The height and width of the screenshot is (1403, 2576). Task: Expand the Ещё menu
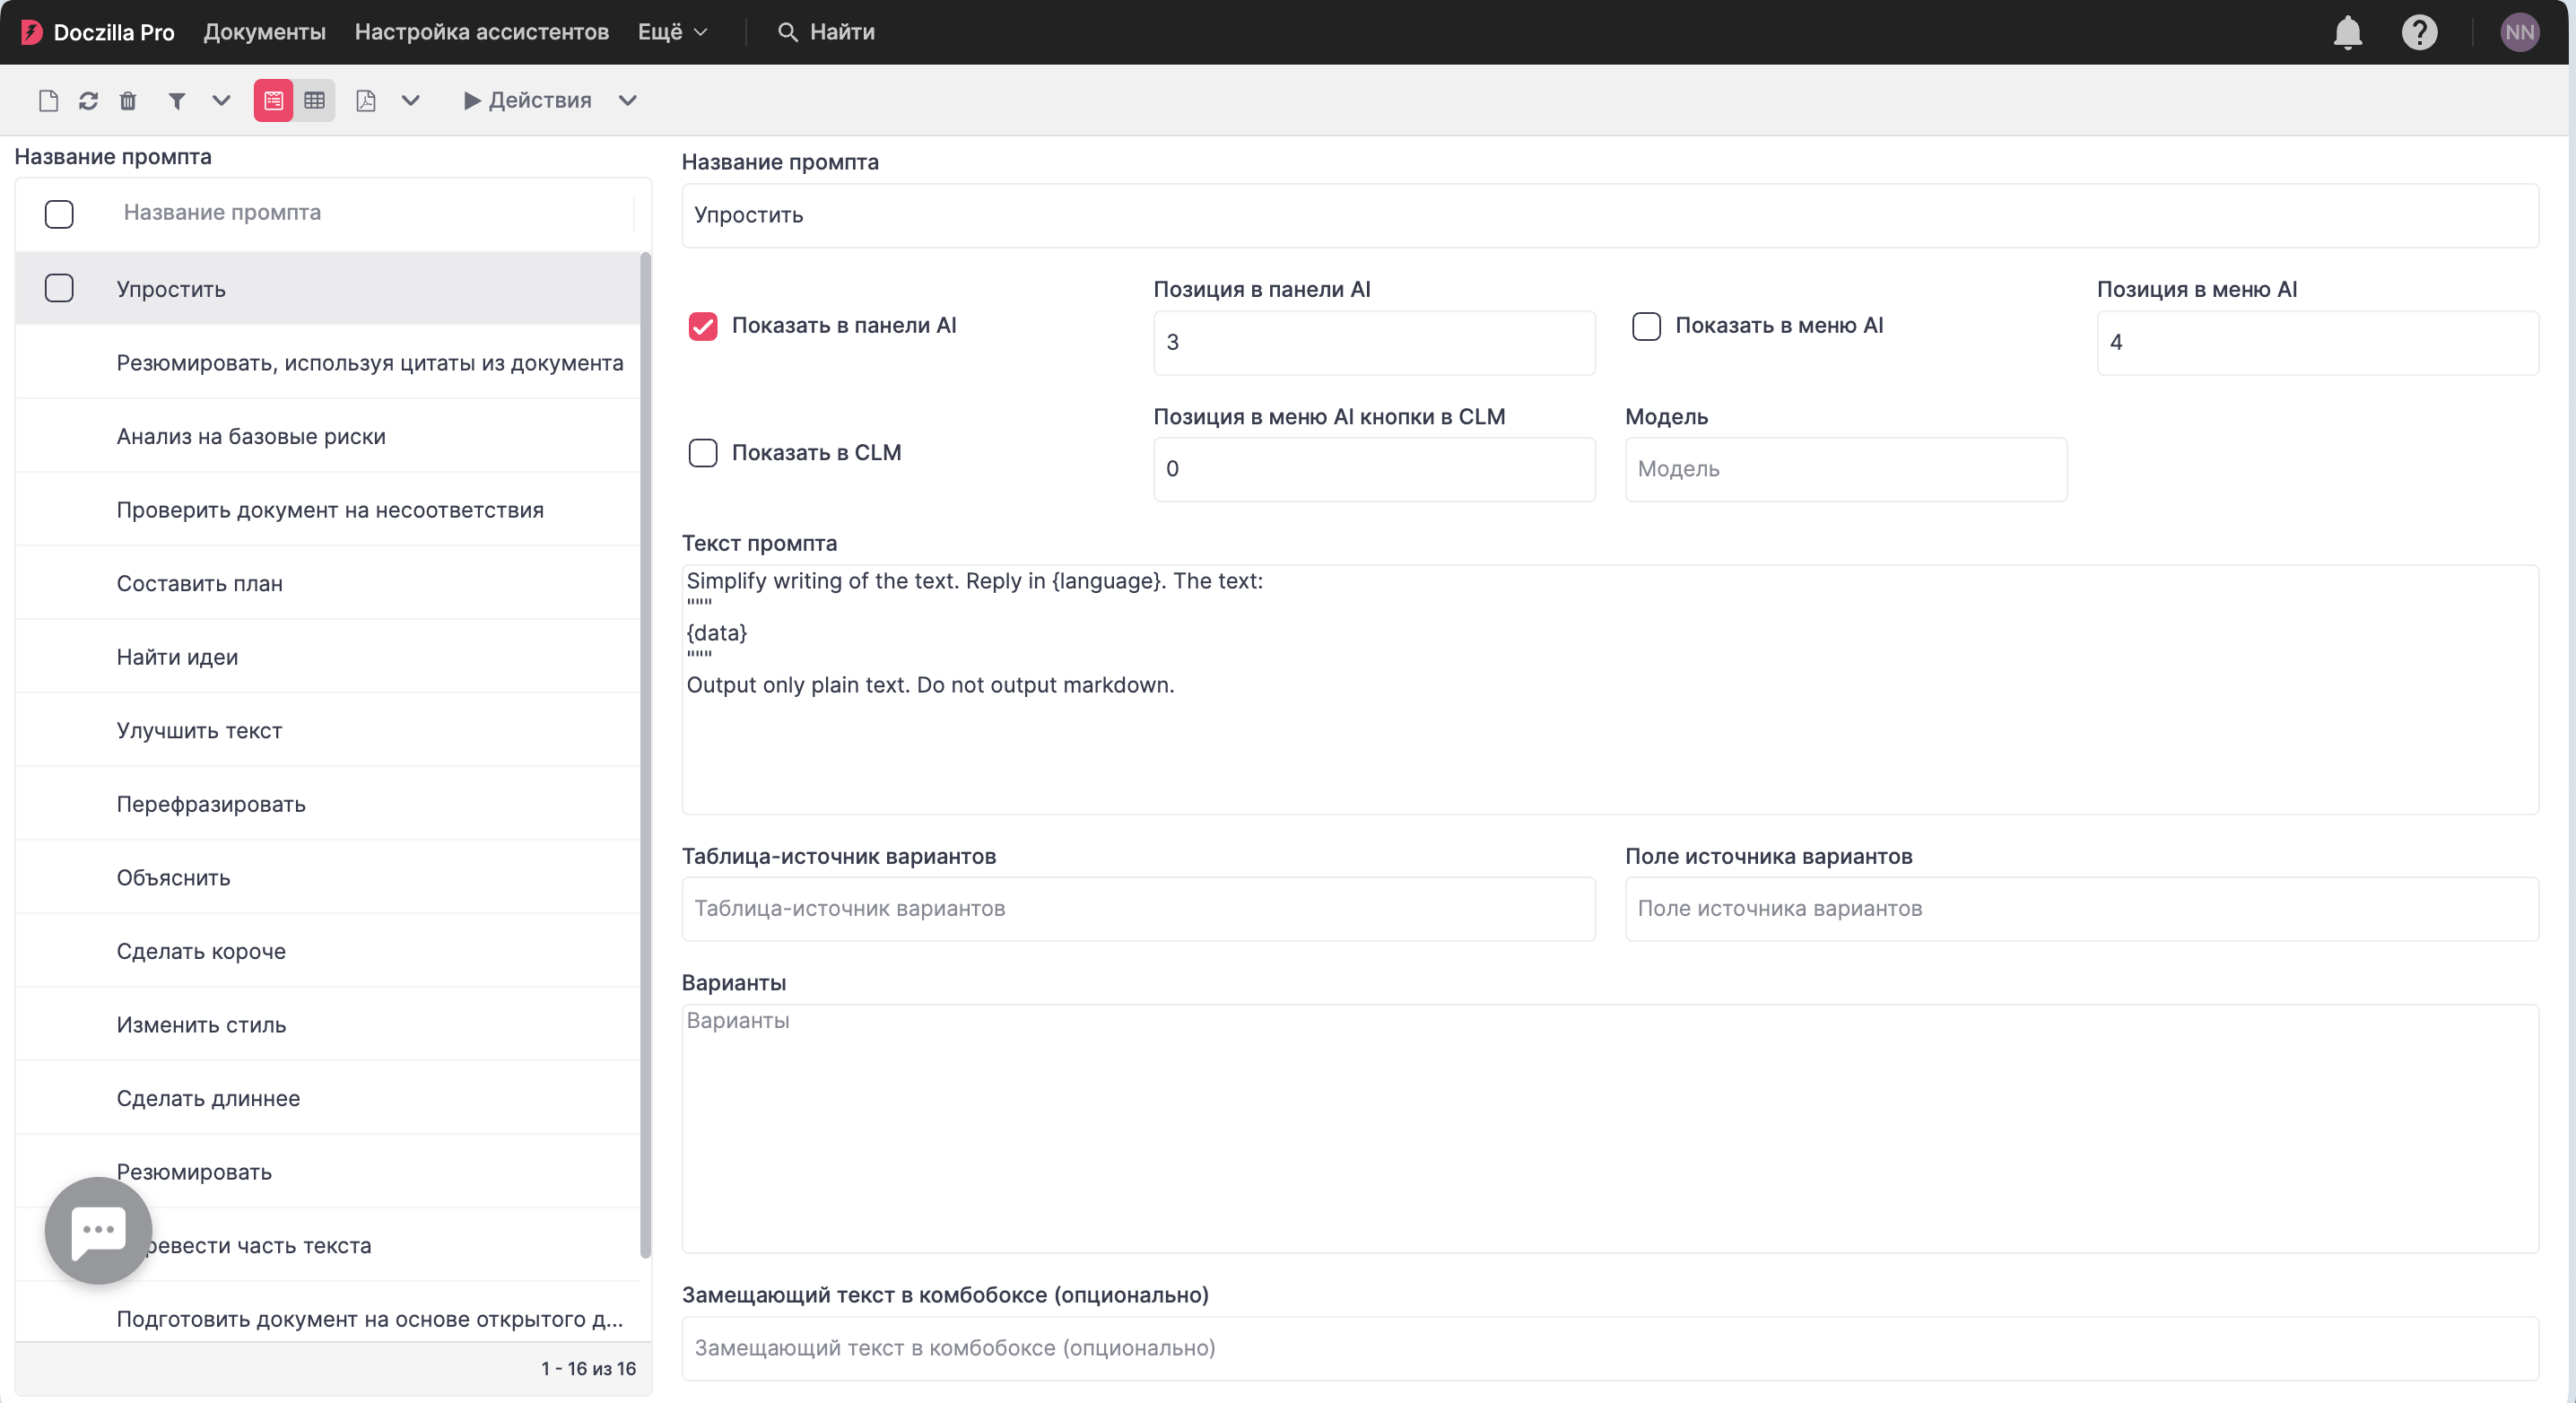pyautogui.click(x=673, y=32)
